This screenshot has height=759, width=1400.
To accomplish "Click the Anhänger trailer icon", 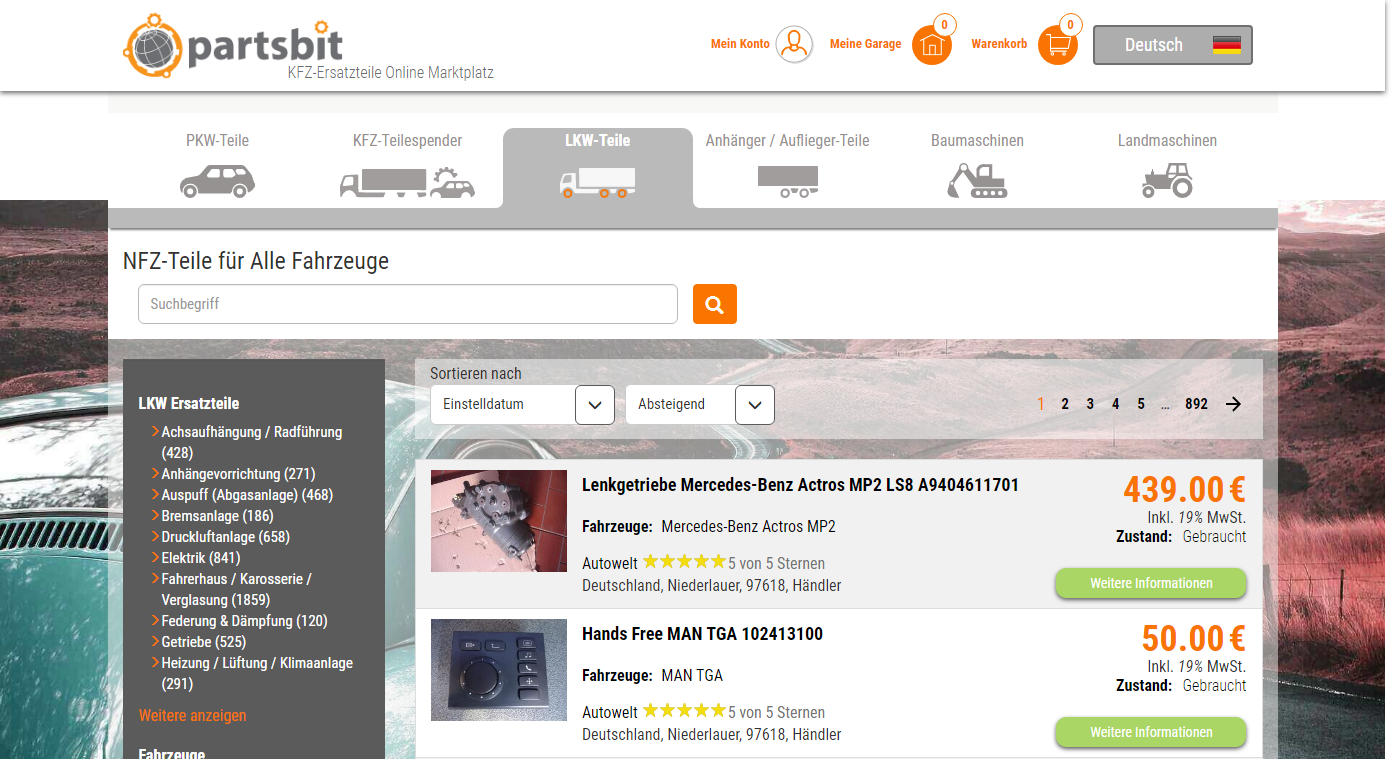I will coord(787,182).
